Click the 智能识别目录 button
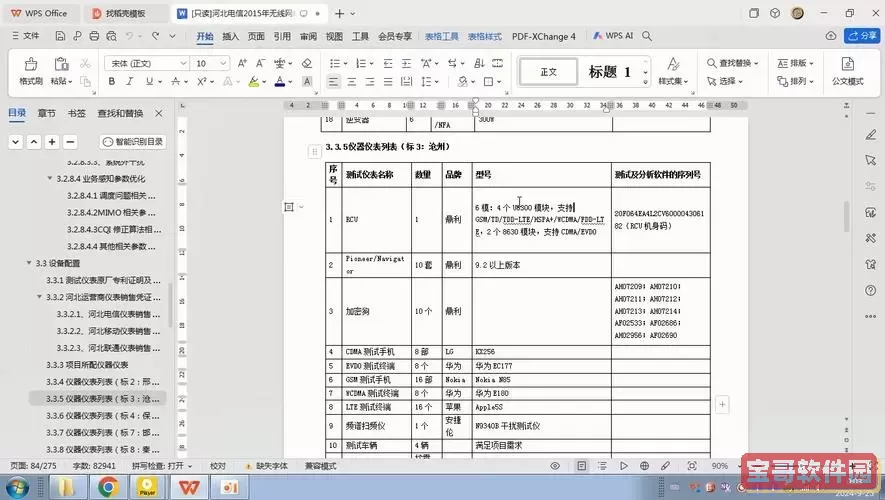The image size is (885, 500). coord(133,142)
